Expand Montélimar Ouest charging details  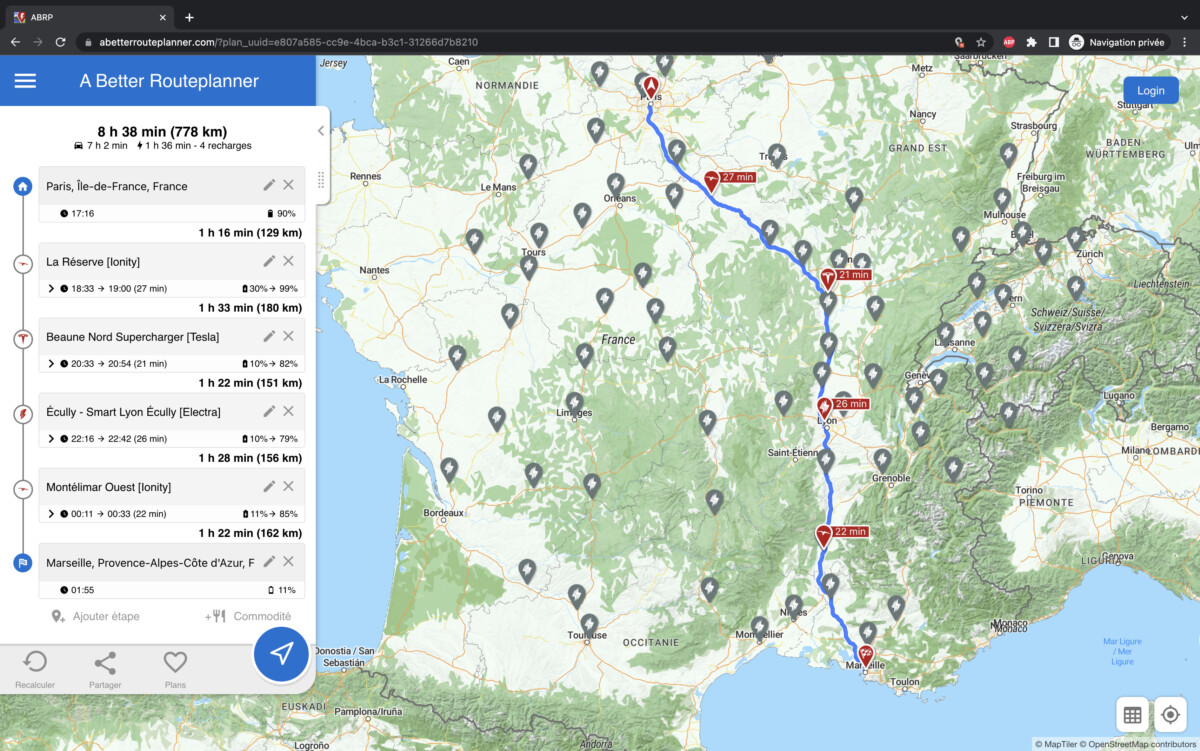click(51, 513)
